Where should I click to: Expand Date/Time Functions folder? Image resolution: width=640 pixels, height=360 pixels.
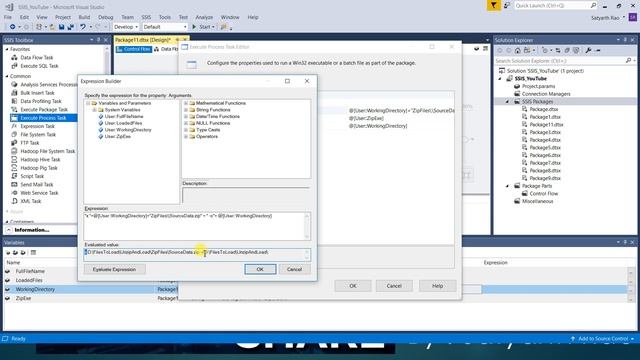186,116
